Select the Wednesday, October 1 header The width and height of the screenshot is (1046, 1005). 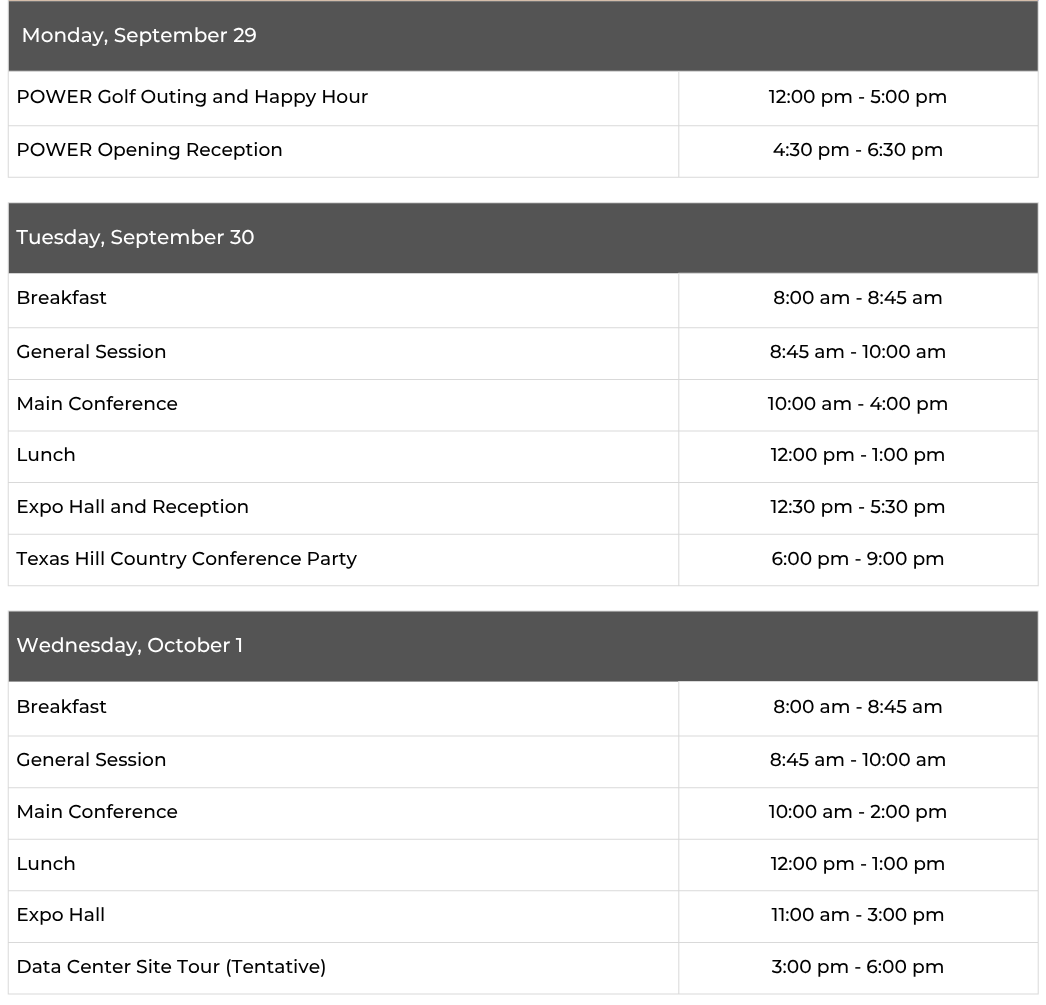(523, 646)
